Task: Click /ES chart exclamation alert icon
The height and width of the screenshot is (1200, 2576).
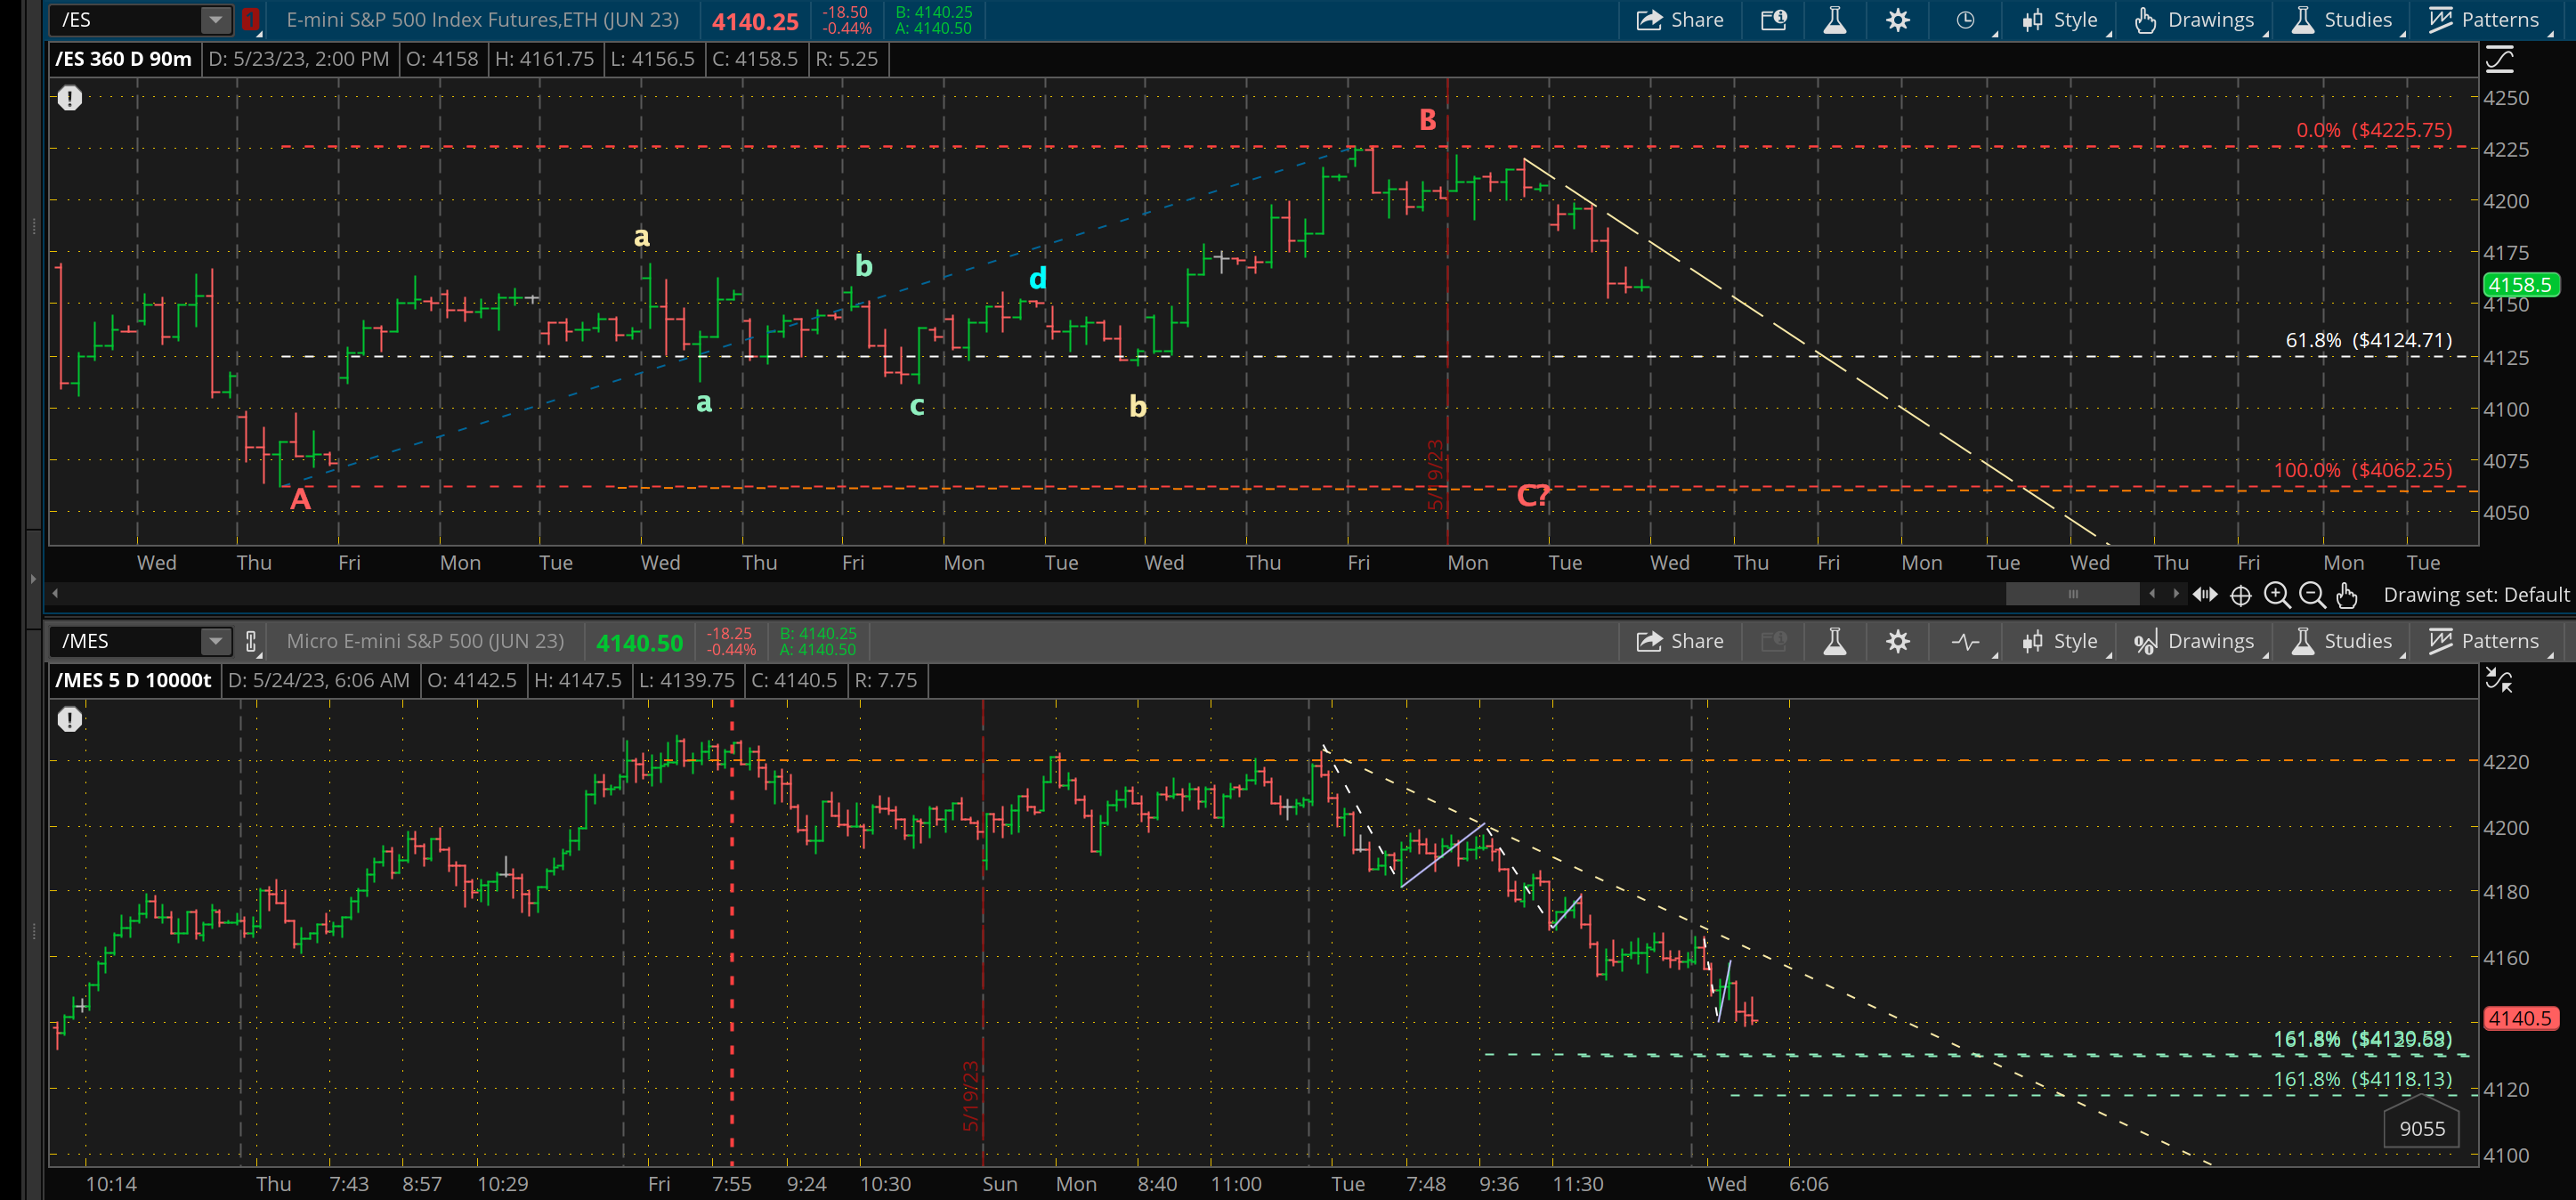Action: click(x=69, y=98)
